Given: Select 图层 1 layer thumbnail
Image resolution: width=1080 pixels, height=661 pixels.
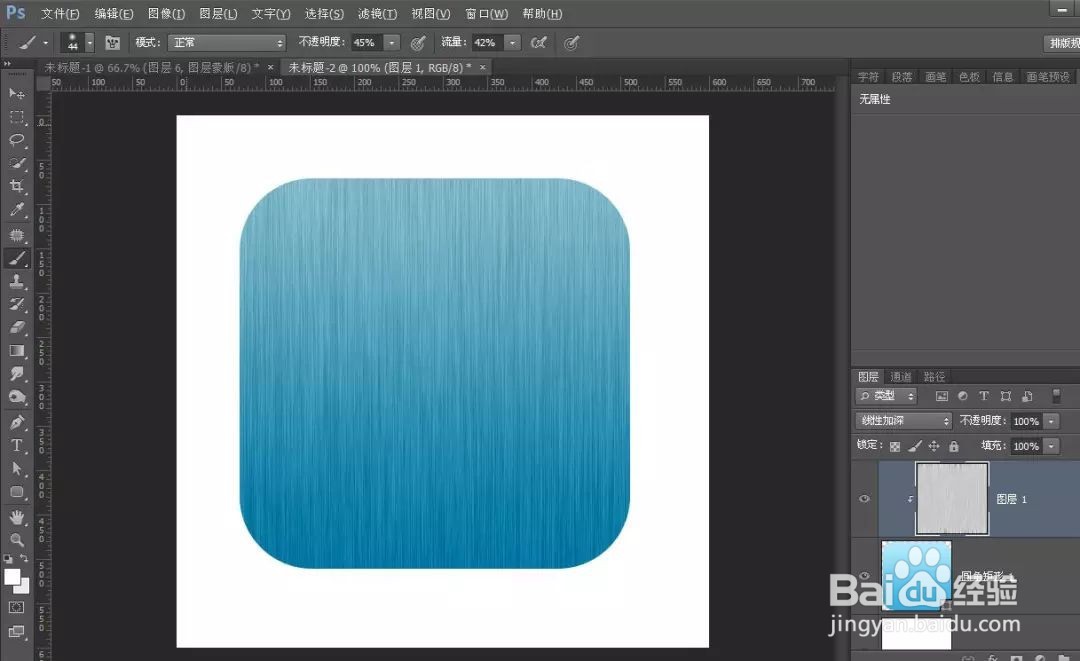Looking at the screenshot, I should [952, 499].
